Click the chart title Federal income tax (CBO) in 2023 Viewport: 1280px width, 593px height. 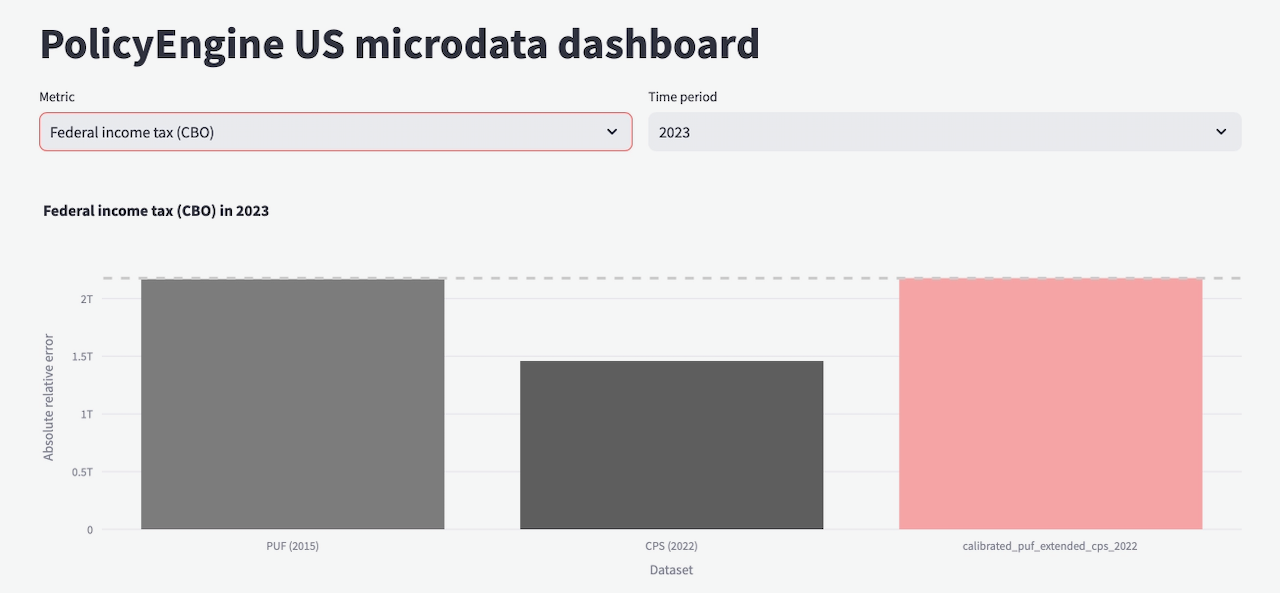[156, 211]
